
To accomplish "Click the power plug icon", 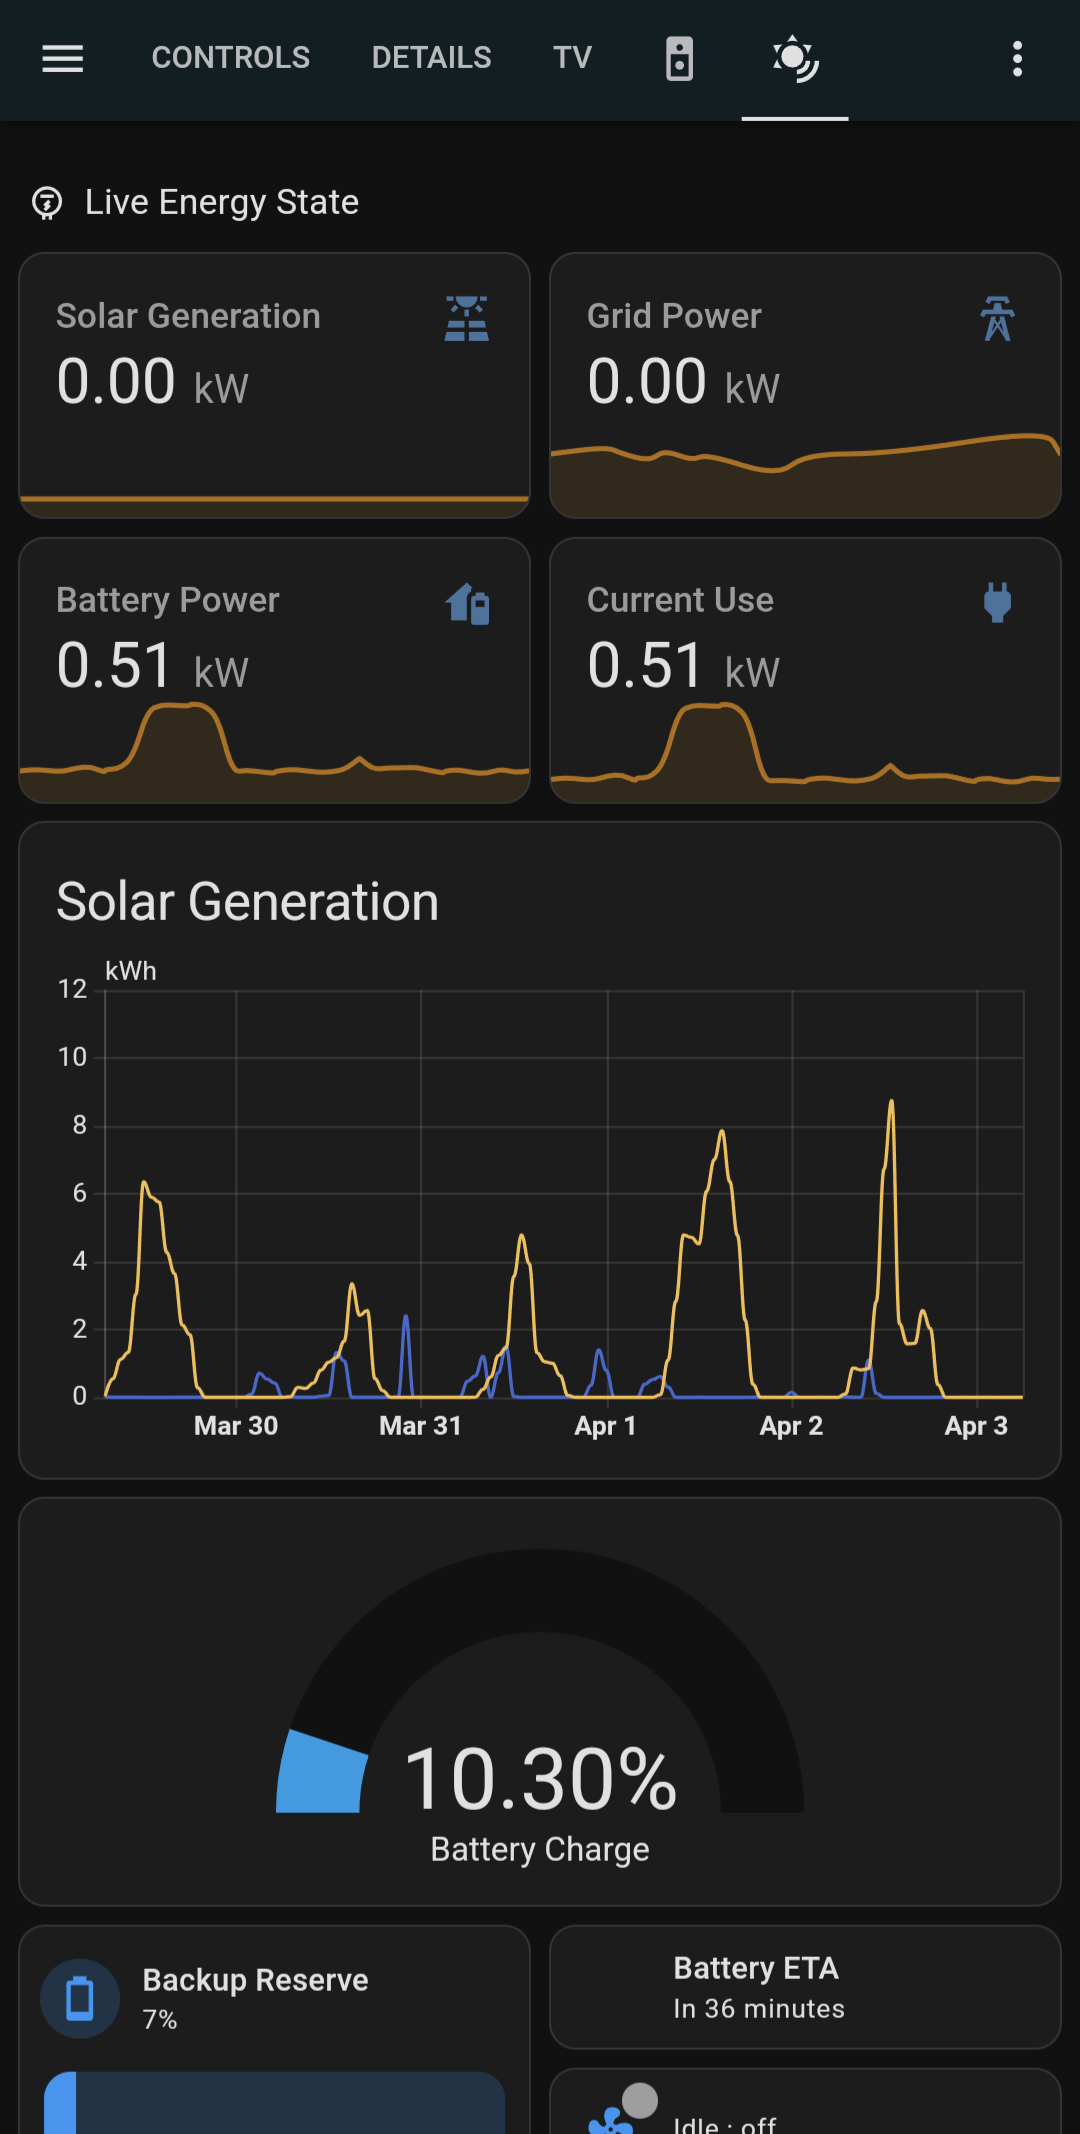I will [x=997, y=603].
